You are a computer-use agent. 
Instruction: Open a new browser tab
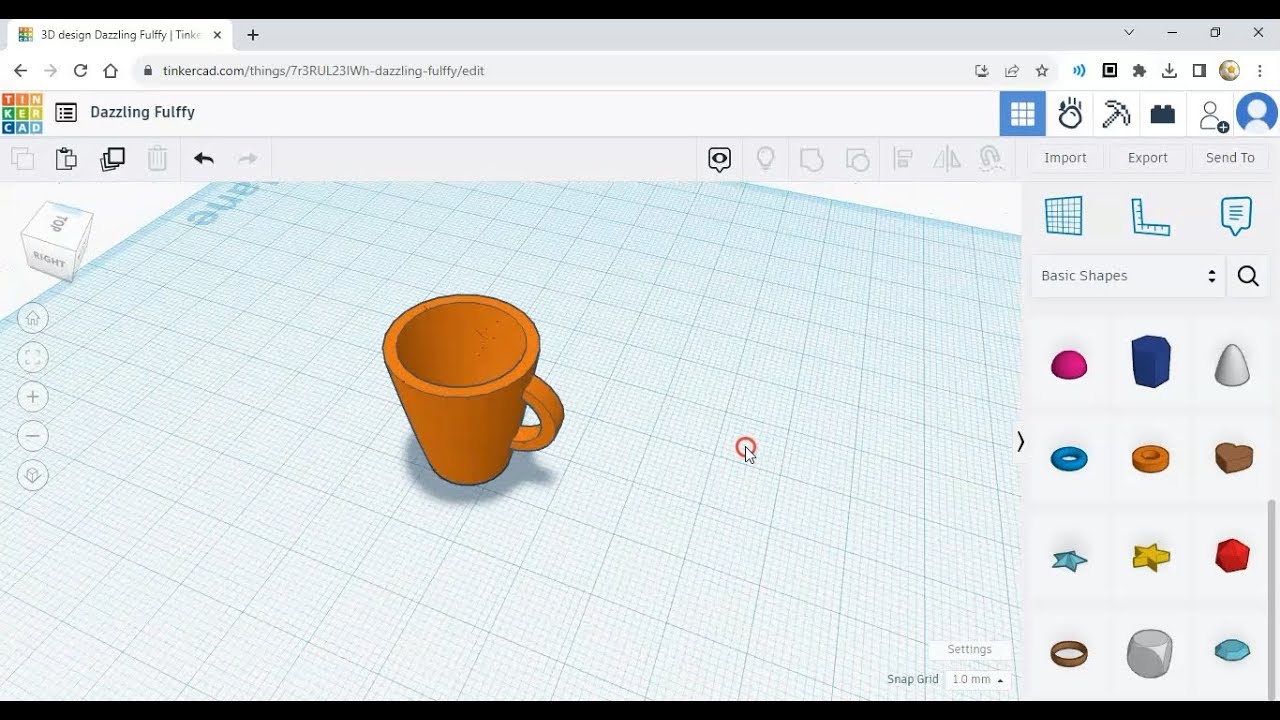tap(253, 35)
